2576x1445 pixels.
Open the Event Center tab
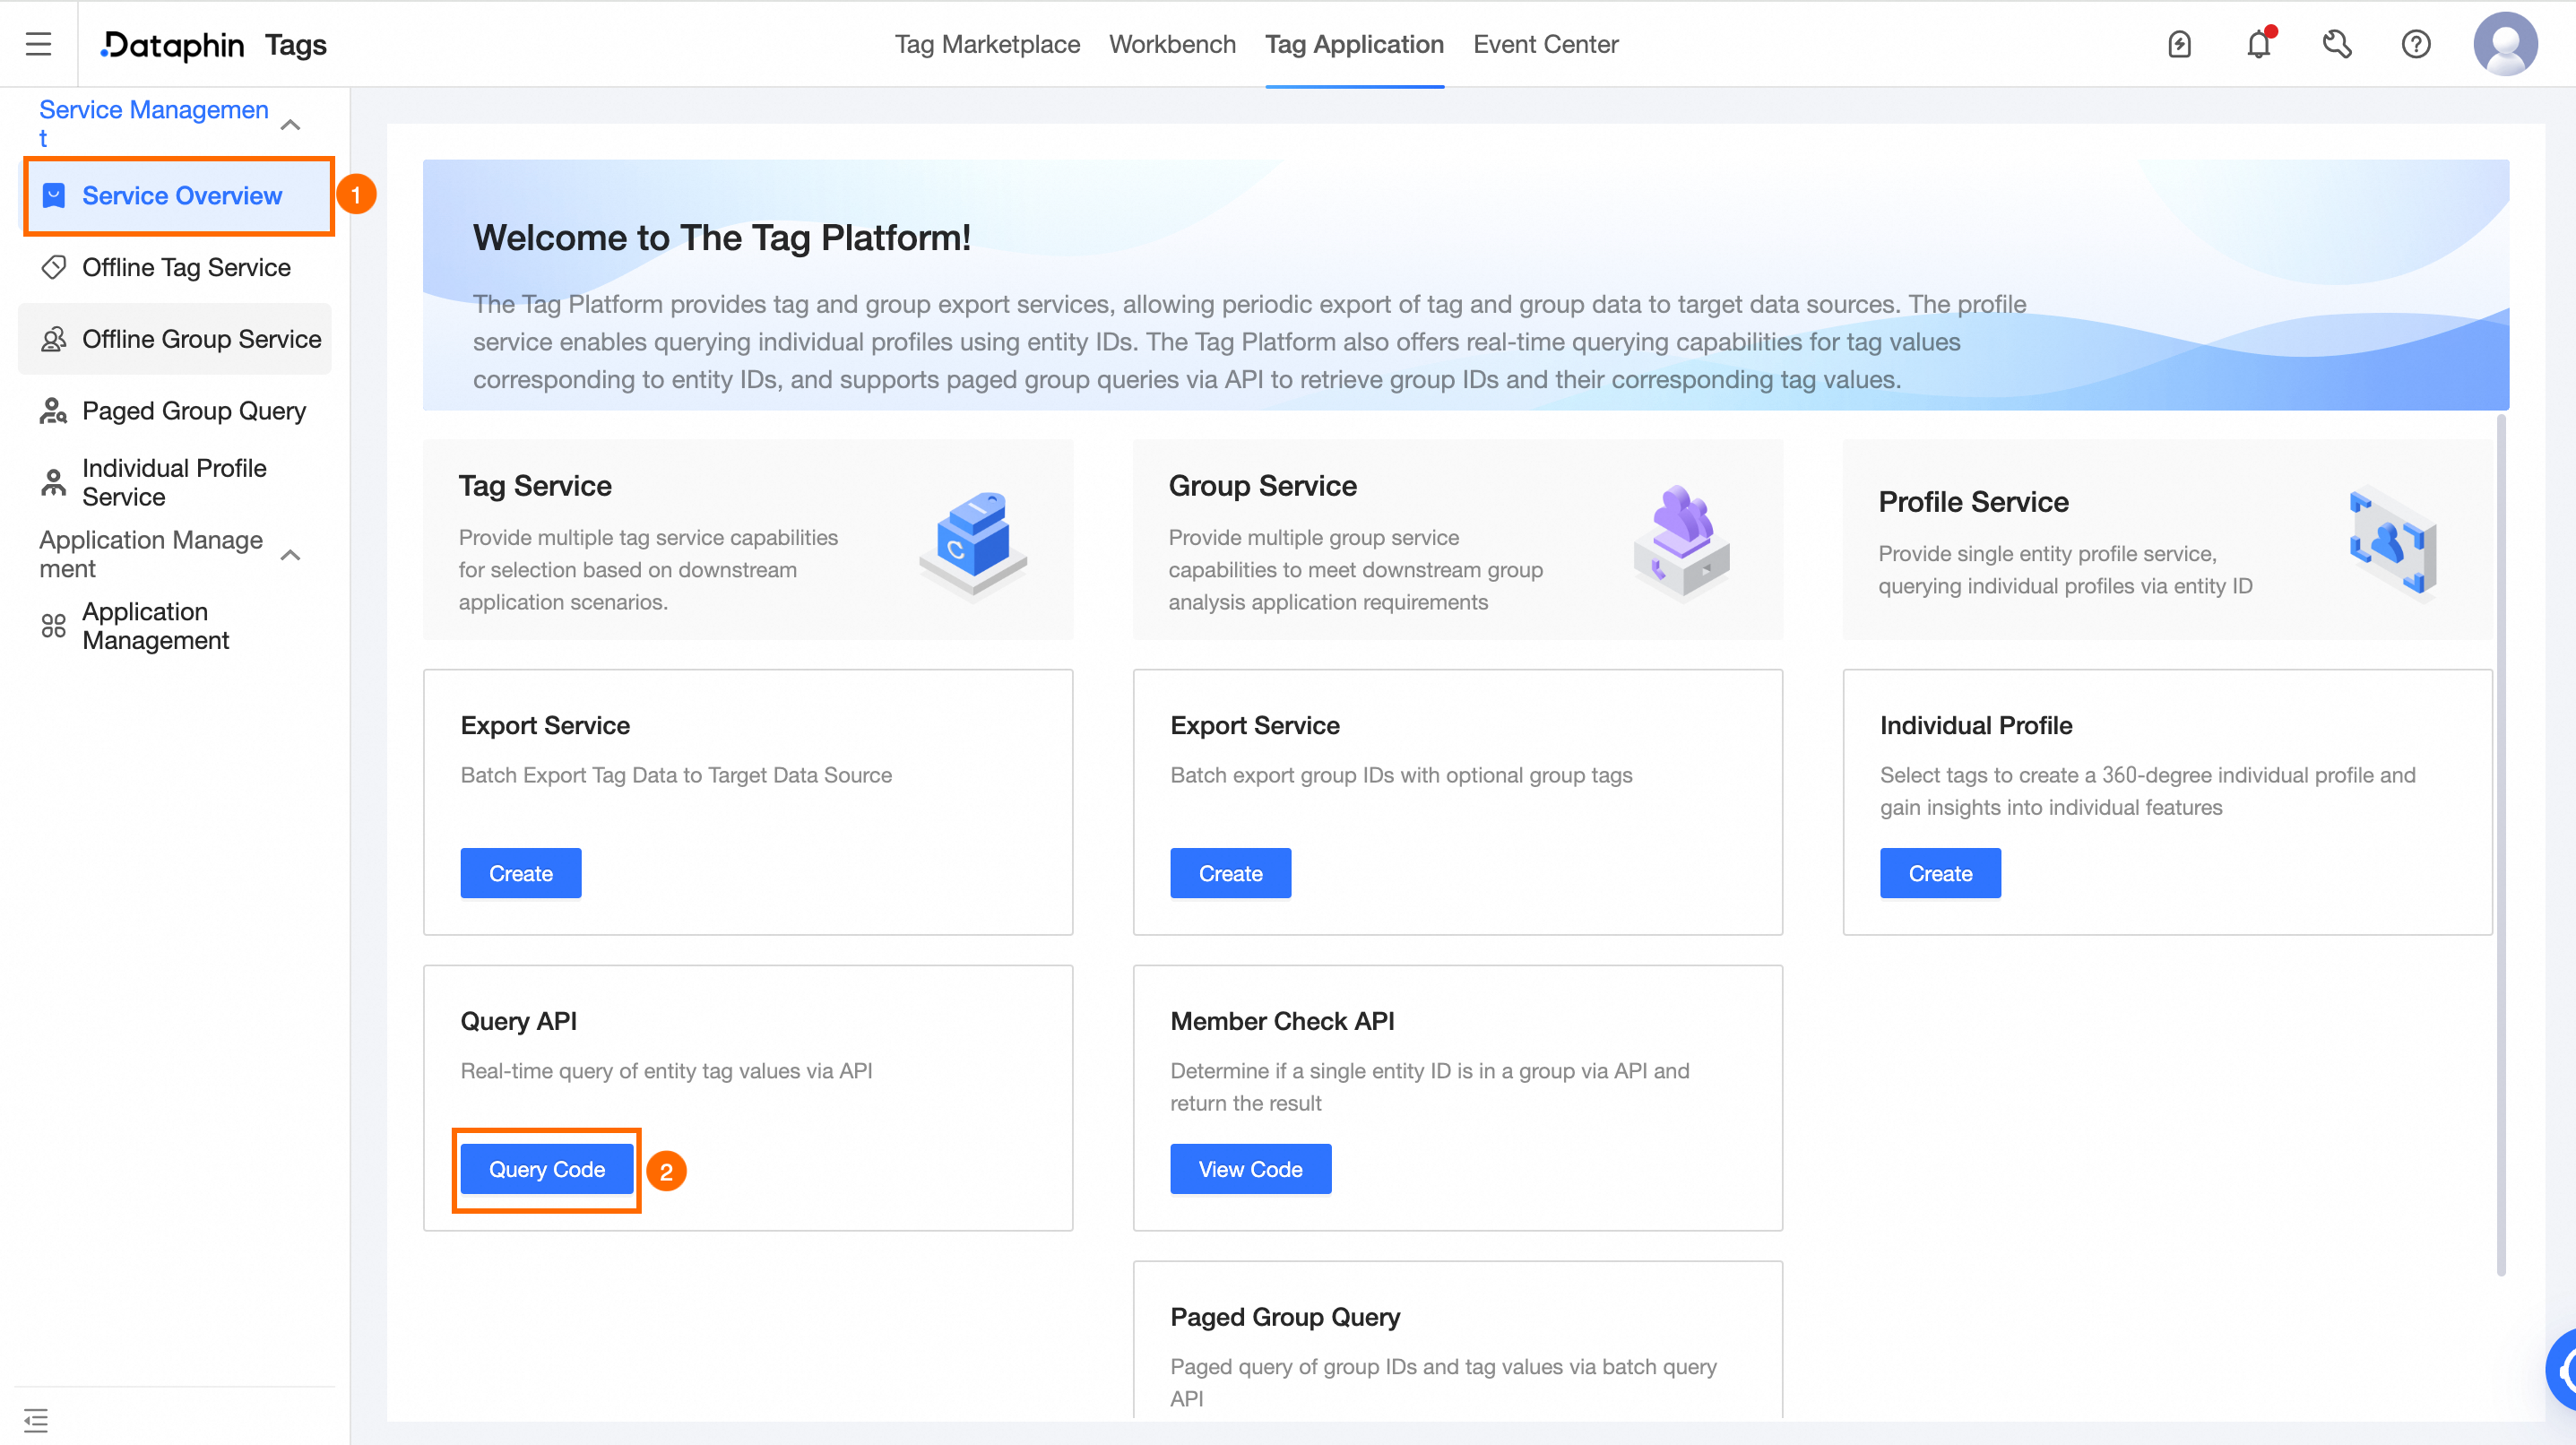1545,44
